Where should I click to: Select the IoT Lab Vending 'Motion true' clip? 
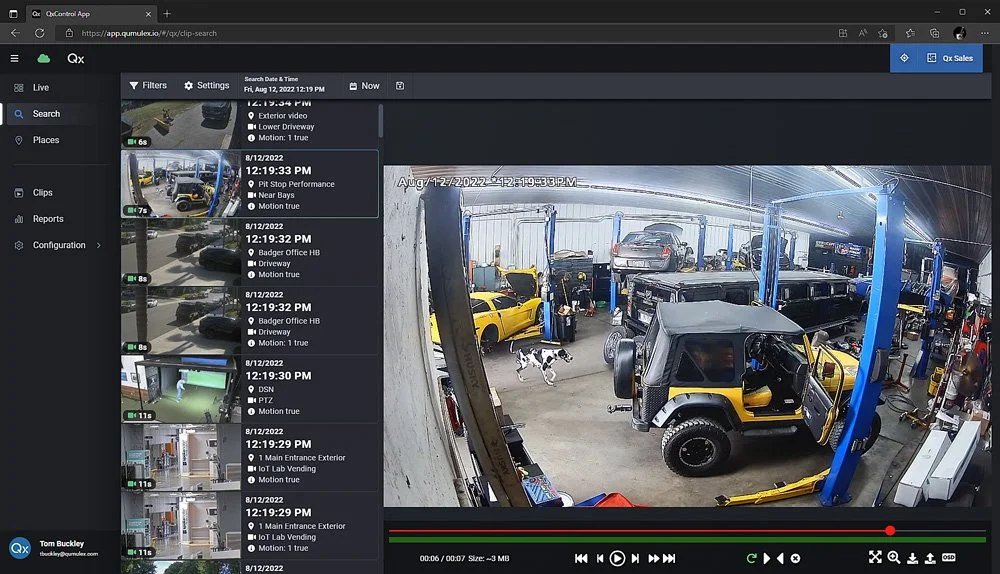coord(249,457)
